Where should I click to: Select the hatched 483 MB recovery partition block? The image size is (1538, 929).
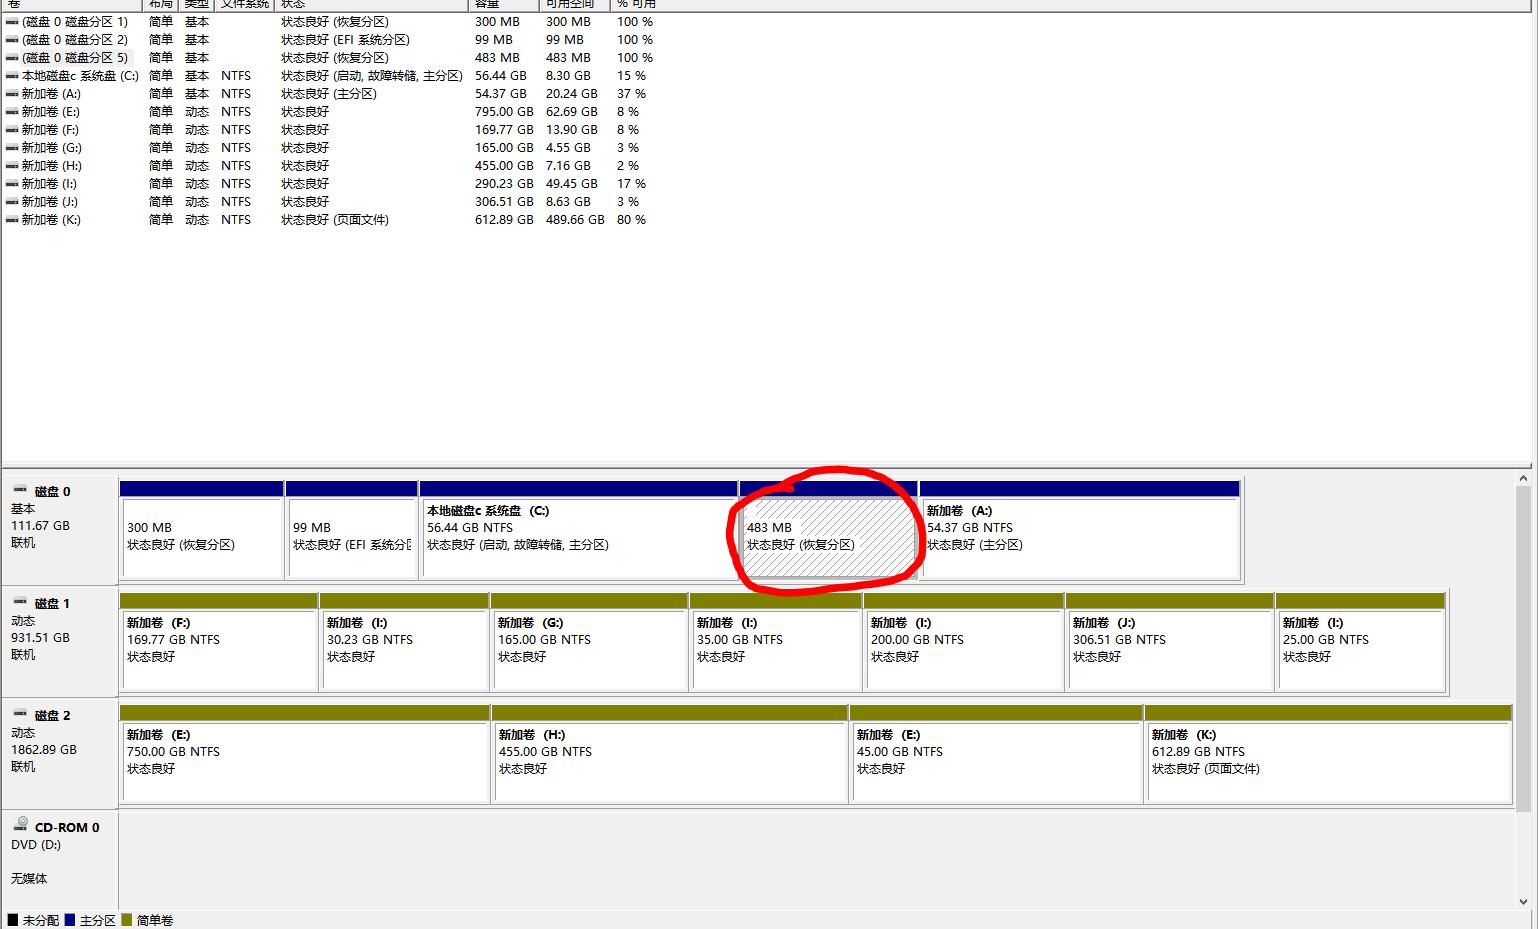click(829, 530)
